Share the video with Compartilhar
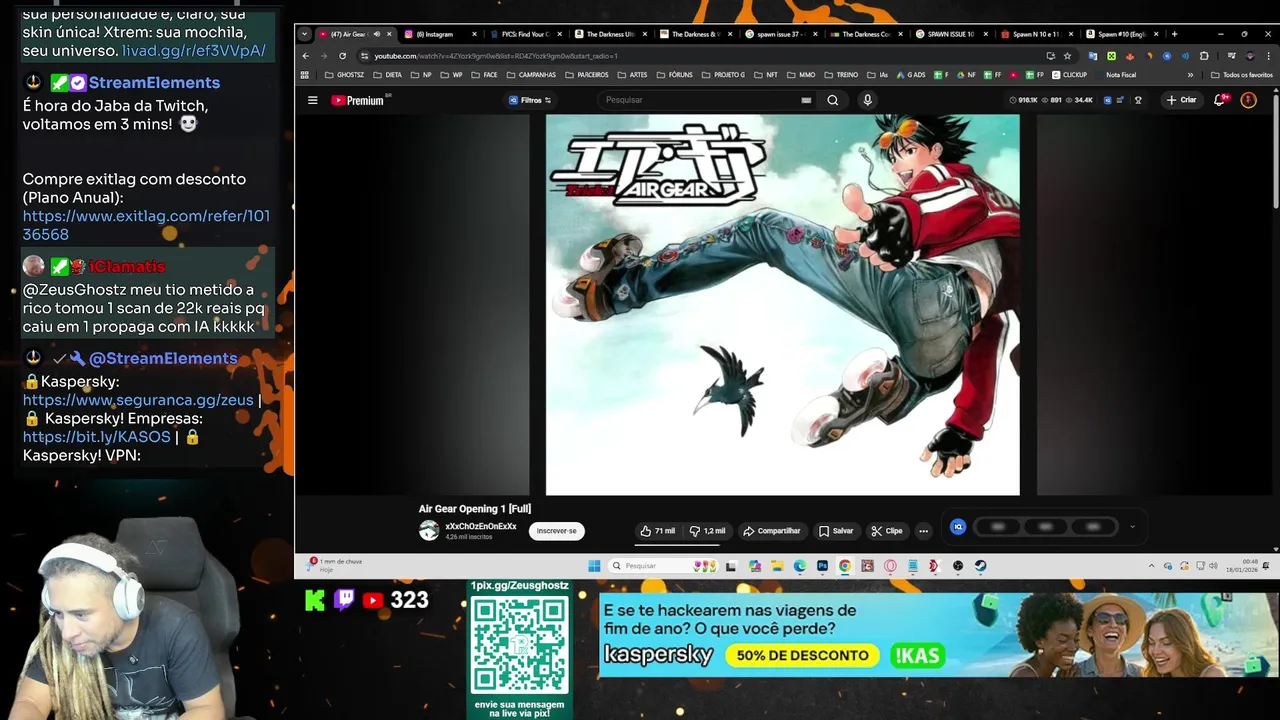This screenshot has height=720, width=1280. pyautogui.click(x=771, y=531)
